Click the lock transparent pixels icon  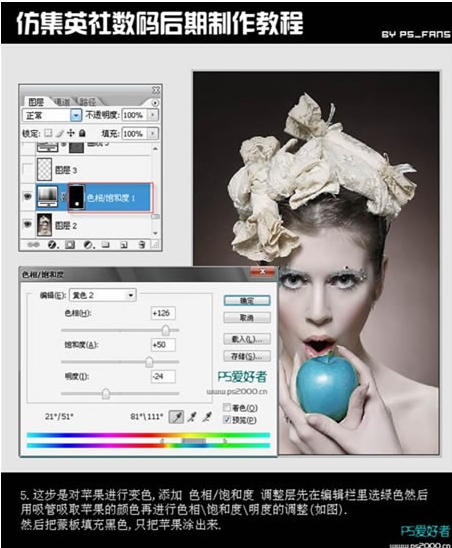point(48,133)
